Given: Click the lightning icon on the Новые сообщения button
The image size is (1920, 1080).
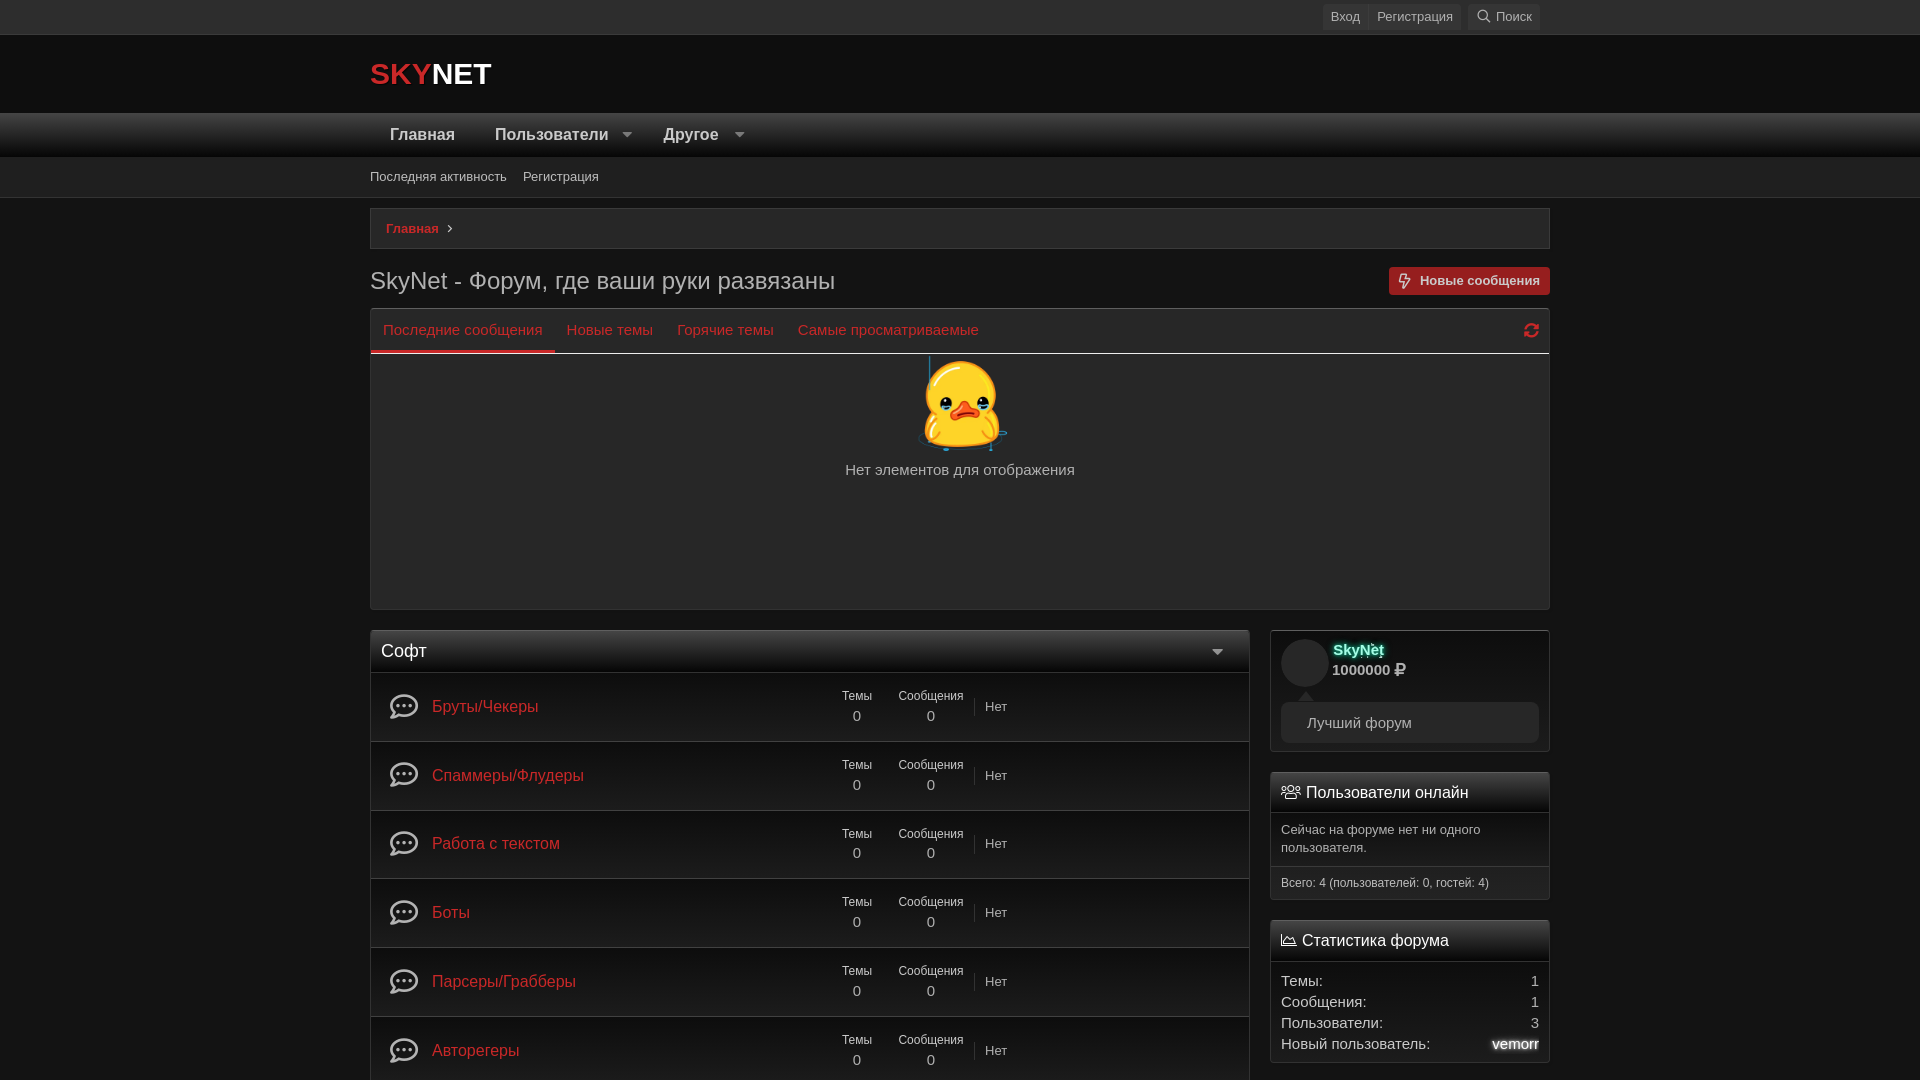Looking at the screenshot, I should (x=1405, y=281).
